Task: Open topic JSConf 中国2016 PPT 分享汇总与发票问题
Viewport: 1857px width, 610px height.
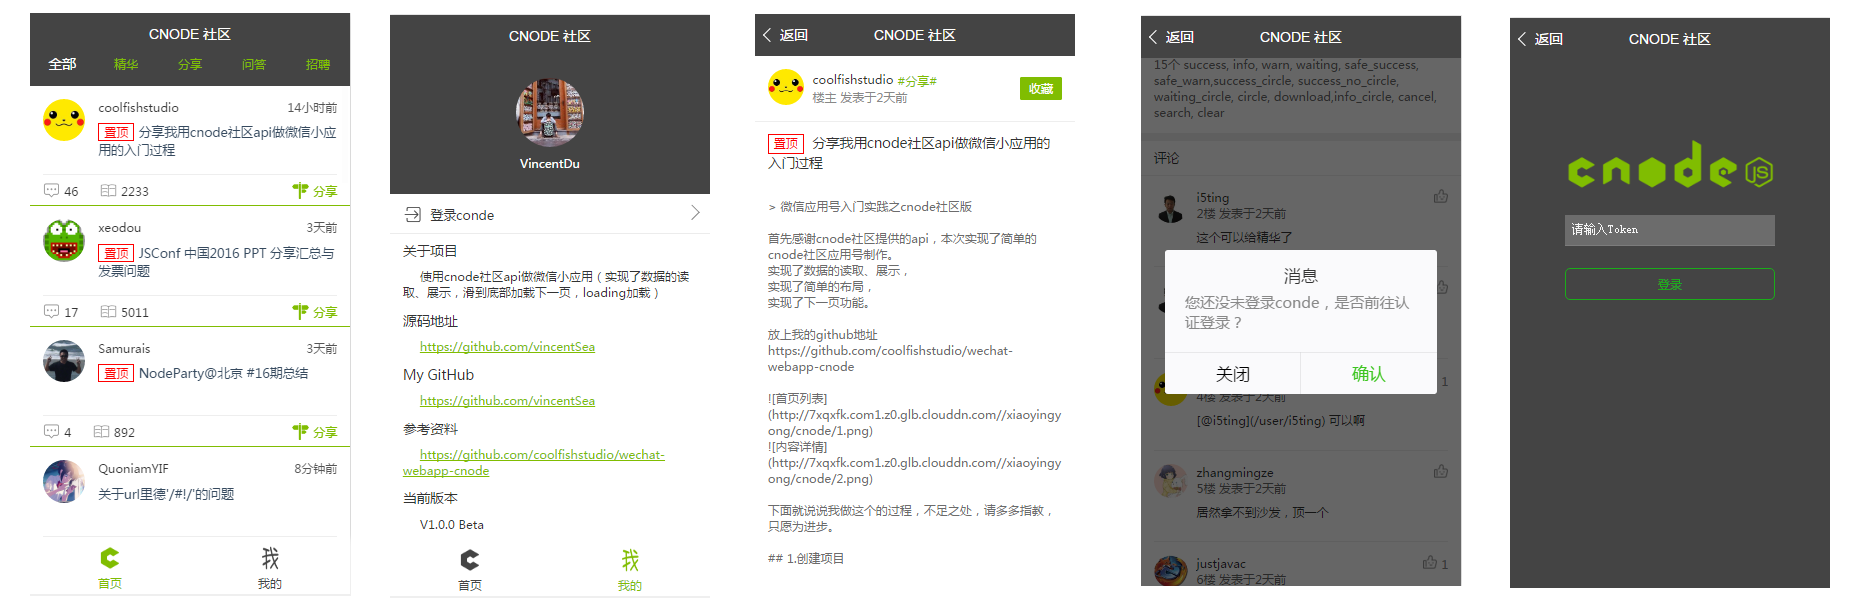Action: click(217, 262)
